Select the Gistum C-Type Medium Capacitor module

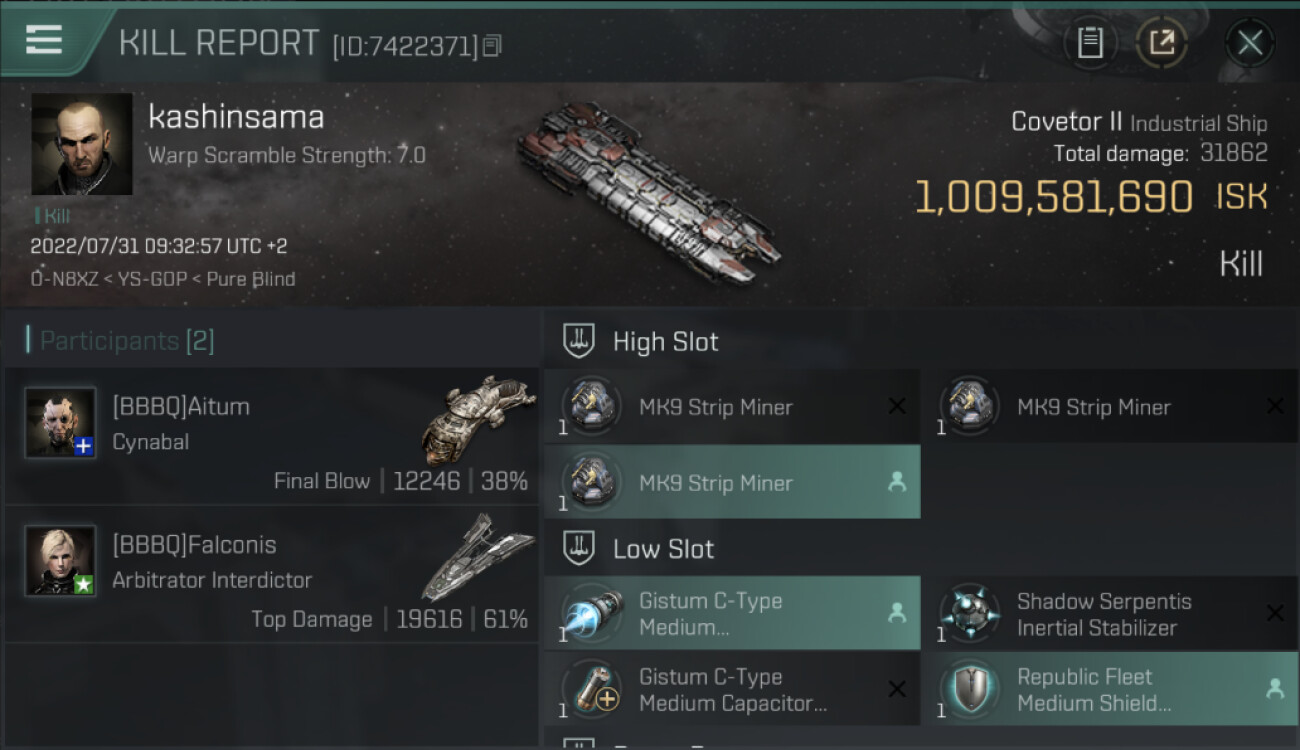(x=731, y=690)
